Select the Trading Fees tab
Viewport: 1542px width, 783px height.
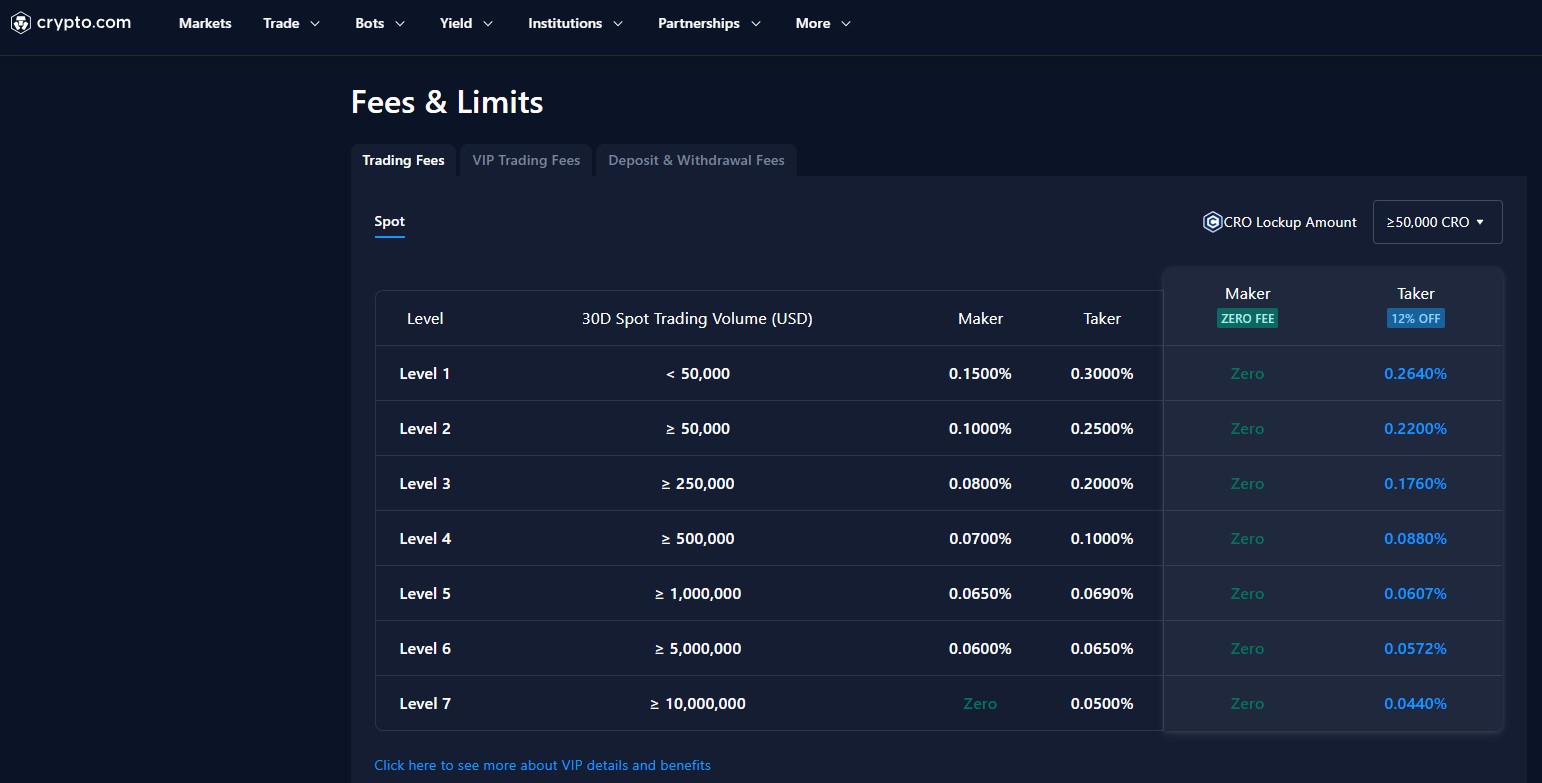pyautogui.click(x=403, y=160)
